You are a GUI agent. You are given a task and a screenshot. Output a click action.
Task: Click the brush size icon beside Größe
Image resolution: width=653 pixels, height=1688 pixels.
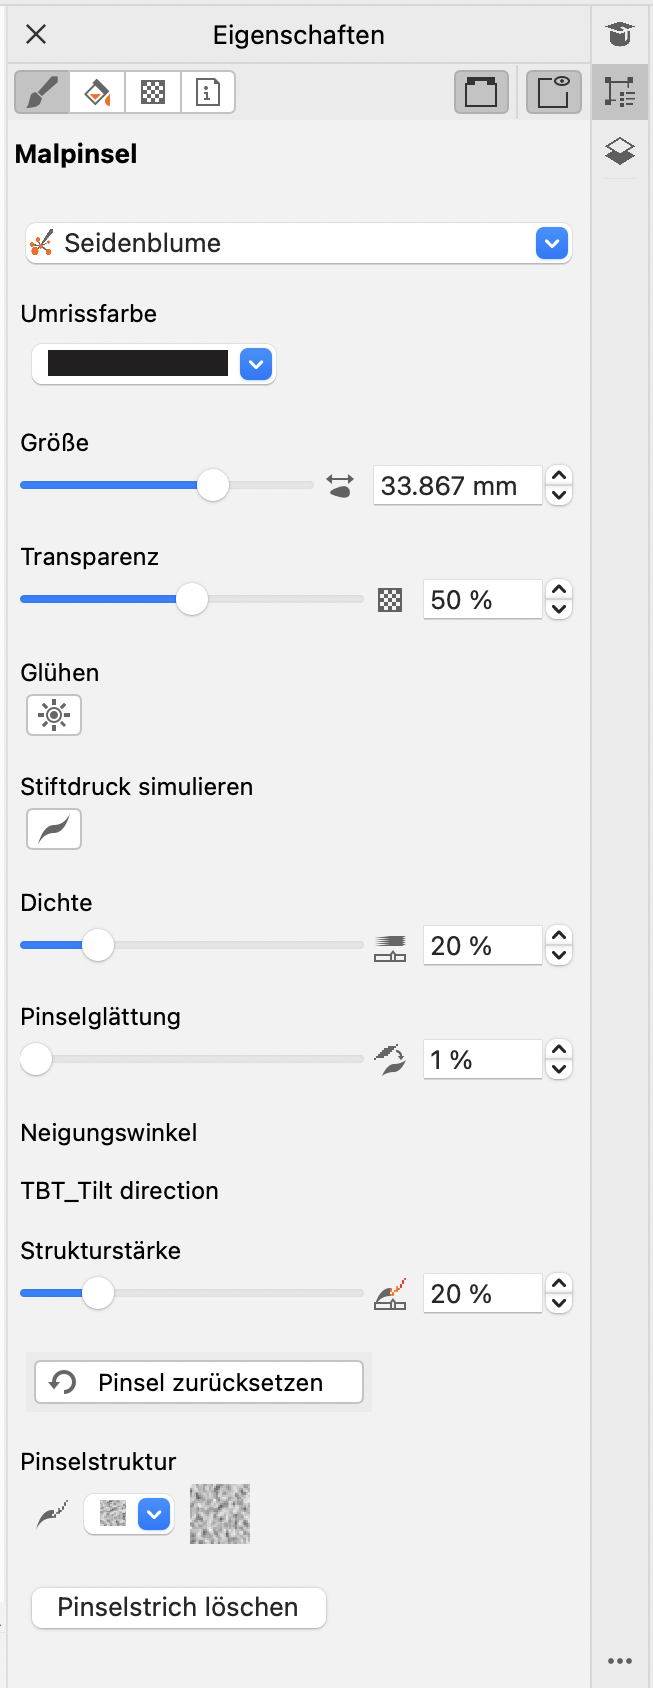[x=340, y=486]
